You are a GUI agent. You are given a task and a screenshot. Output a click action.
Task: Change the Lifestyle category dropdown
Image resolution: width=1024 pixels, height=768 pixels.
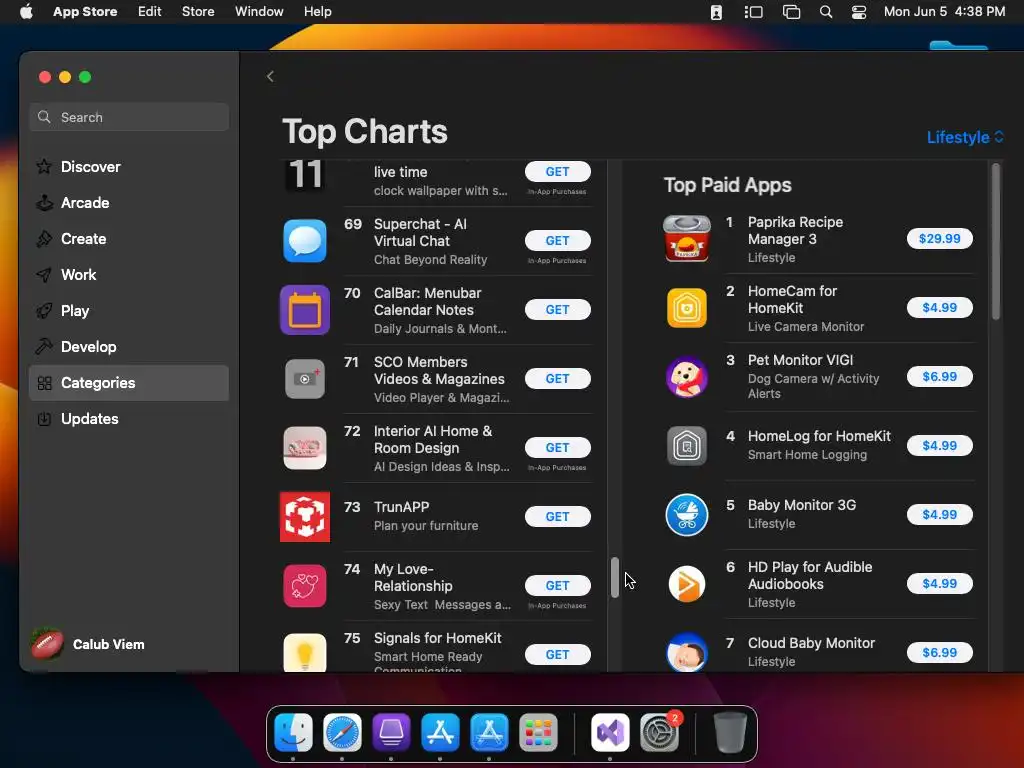click(x=965, y=137)
